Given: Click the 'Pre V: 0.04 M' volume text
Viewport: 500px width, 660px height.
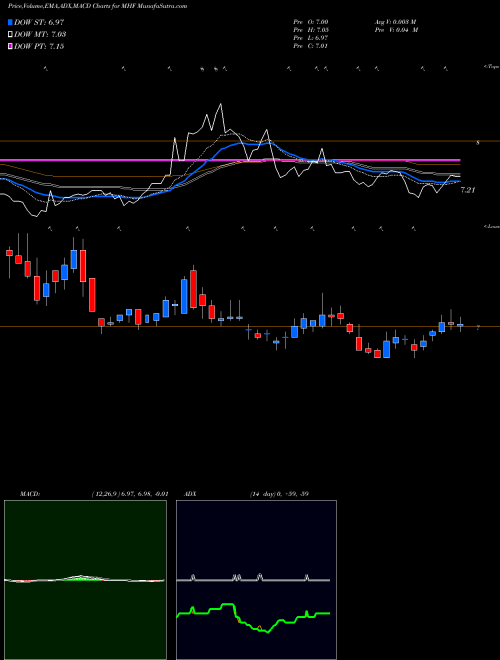Looking at the screenshot, I should coord(396,30).
